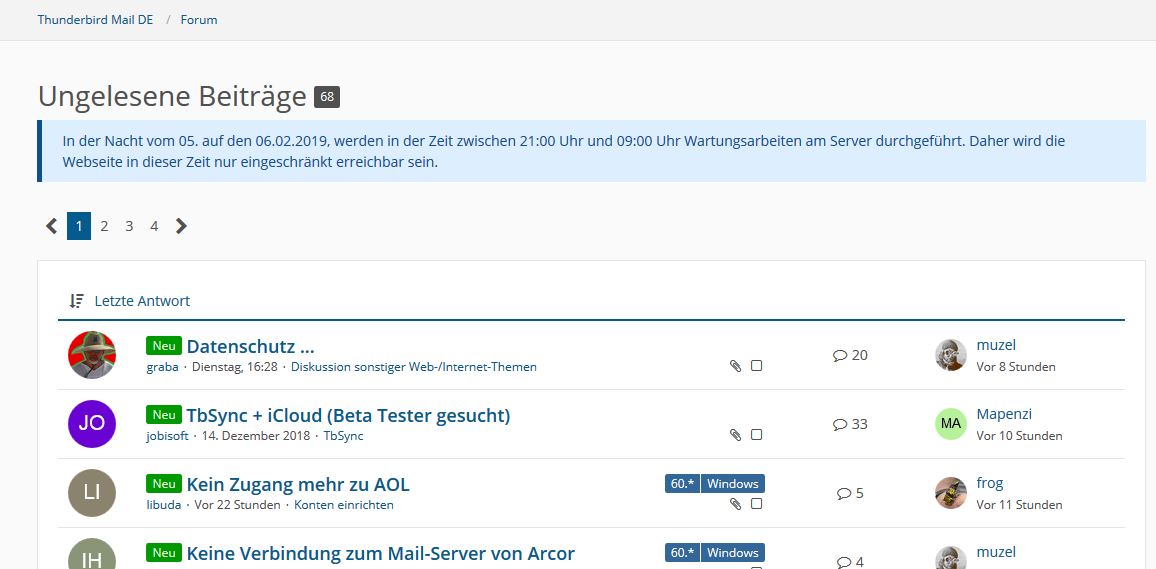Click the Neu badge of AOL thread
1156x569 pixels.
[164, 484]
